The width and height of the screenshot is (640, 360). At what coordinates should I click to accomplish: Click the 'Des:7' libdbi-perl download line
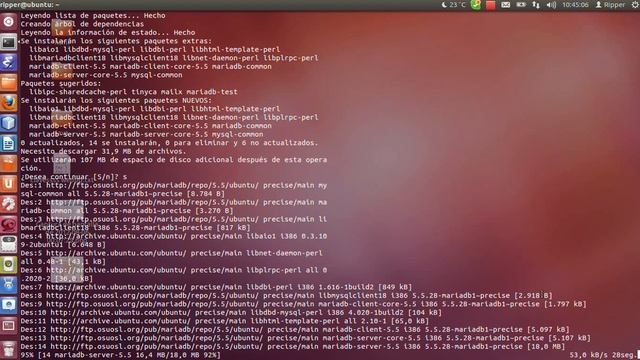click(x=216, y=287)
